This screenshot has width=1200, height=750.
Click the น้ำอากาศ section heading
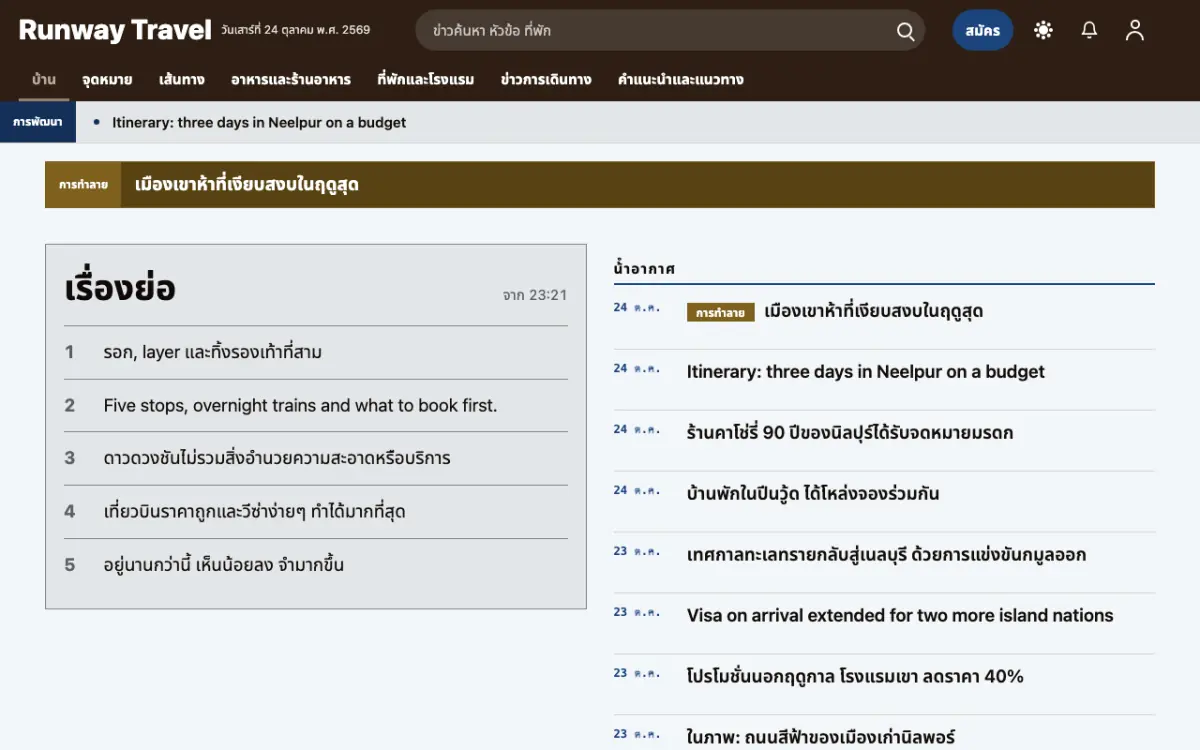(645, 269)
